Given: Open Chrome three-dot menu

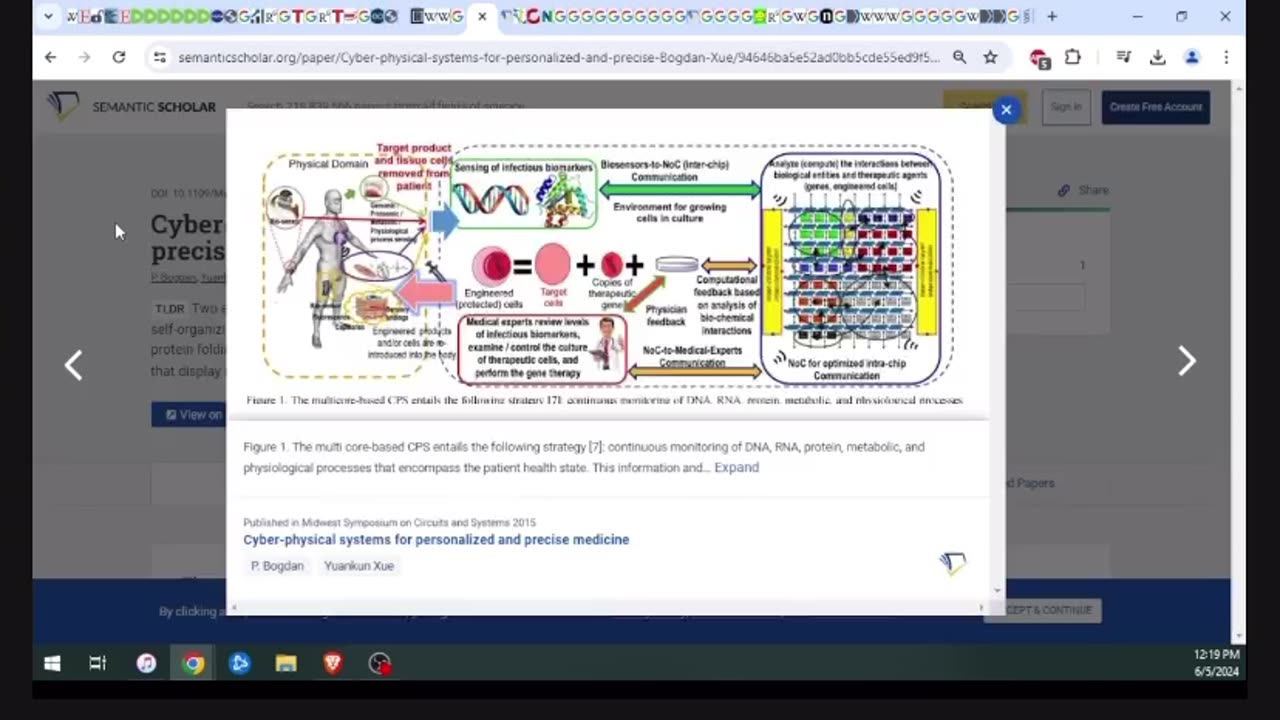Looking at the screenshot, I should point(1226,58).
